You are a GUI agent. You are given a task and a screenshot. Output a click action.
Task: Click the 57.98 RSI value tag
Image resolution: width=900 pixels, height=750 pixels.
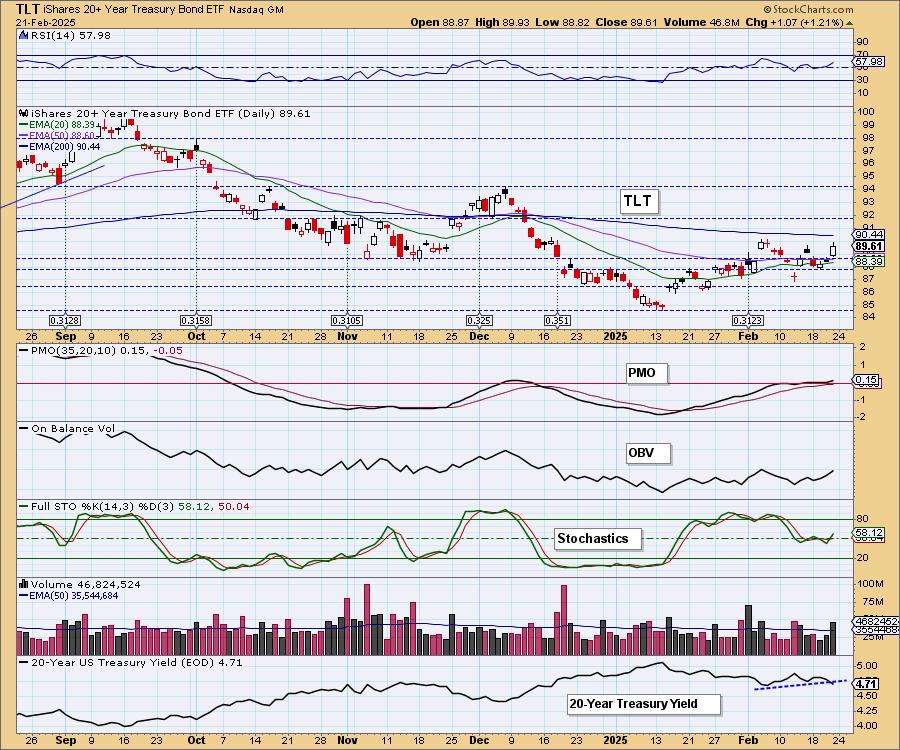click(x=869, y=61)
